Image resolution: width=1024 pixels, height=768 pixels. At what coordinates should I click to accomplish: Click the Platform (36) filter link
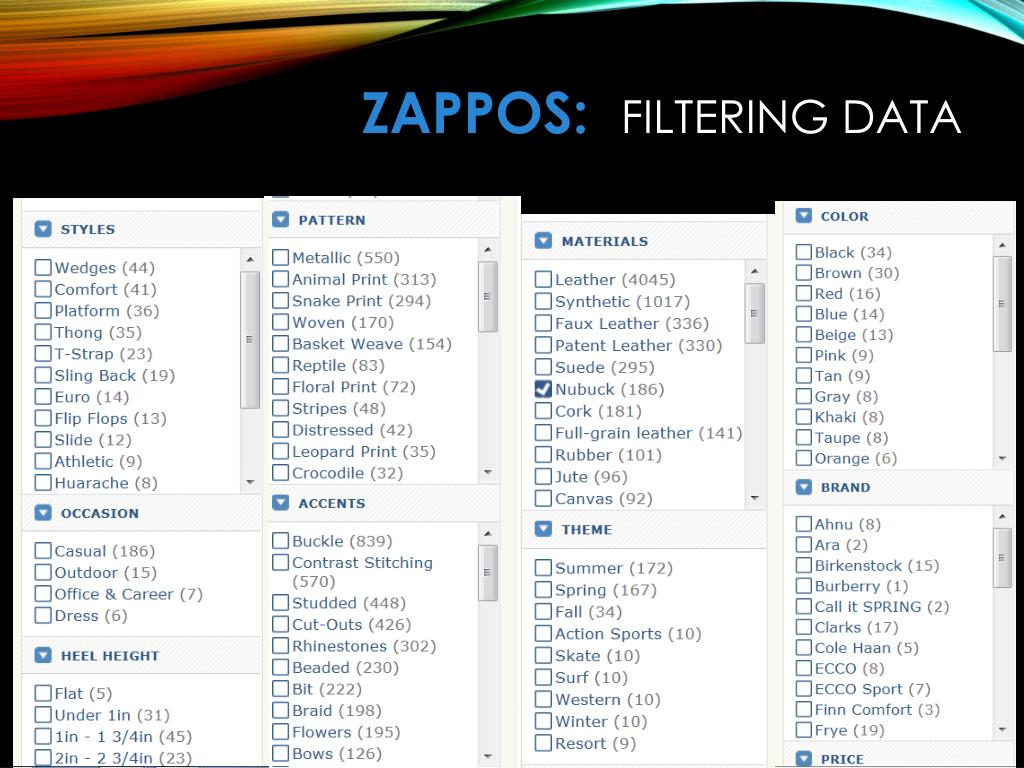click(x=107, y=311)
